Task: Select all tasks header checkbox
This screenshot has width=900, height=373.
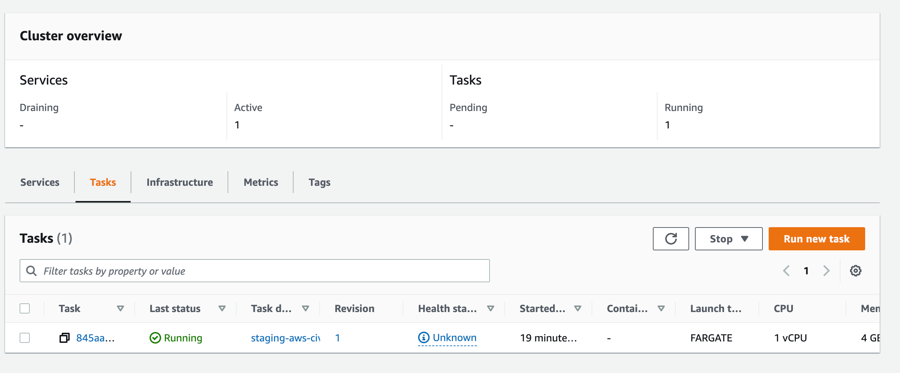Action: coord(25,309)
